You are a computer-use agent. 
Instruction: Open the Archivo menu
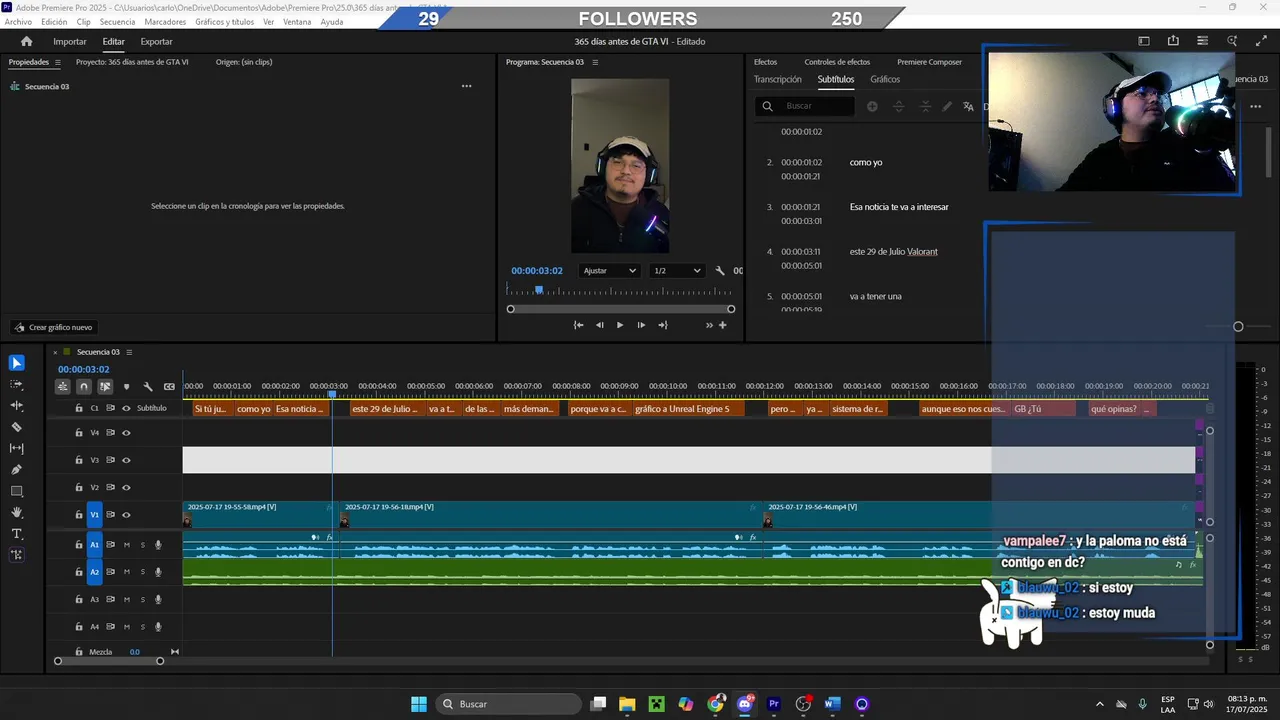coord(18,22)
